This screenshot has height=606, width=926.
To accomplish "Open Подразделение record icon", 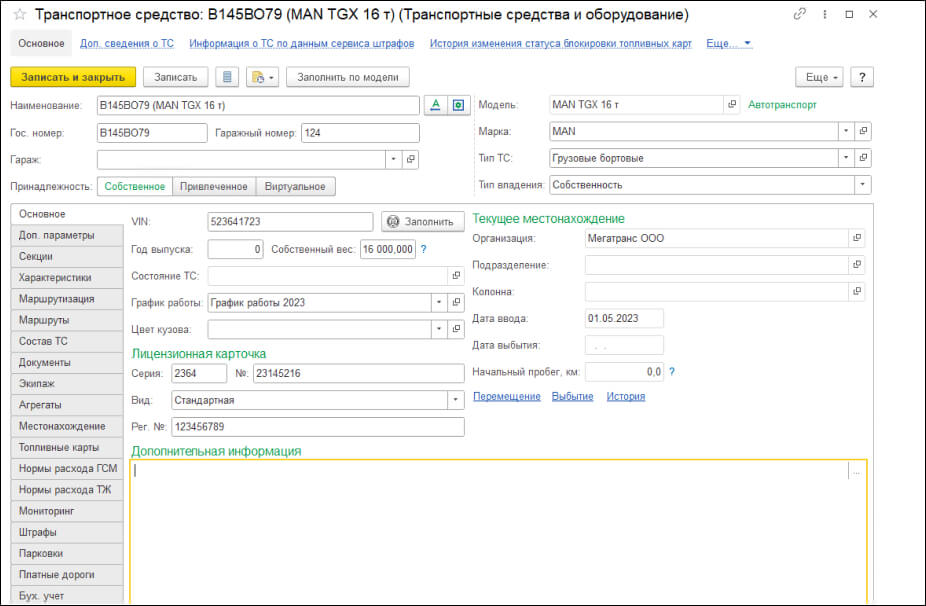I will [x=856, y=265].
